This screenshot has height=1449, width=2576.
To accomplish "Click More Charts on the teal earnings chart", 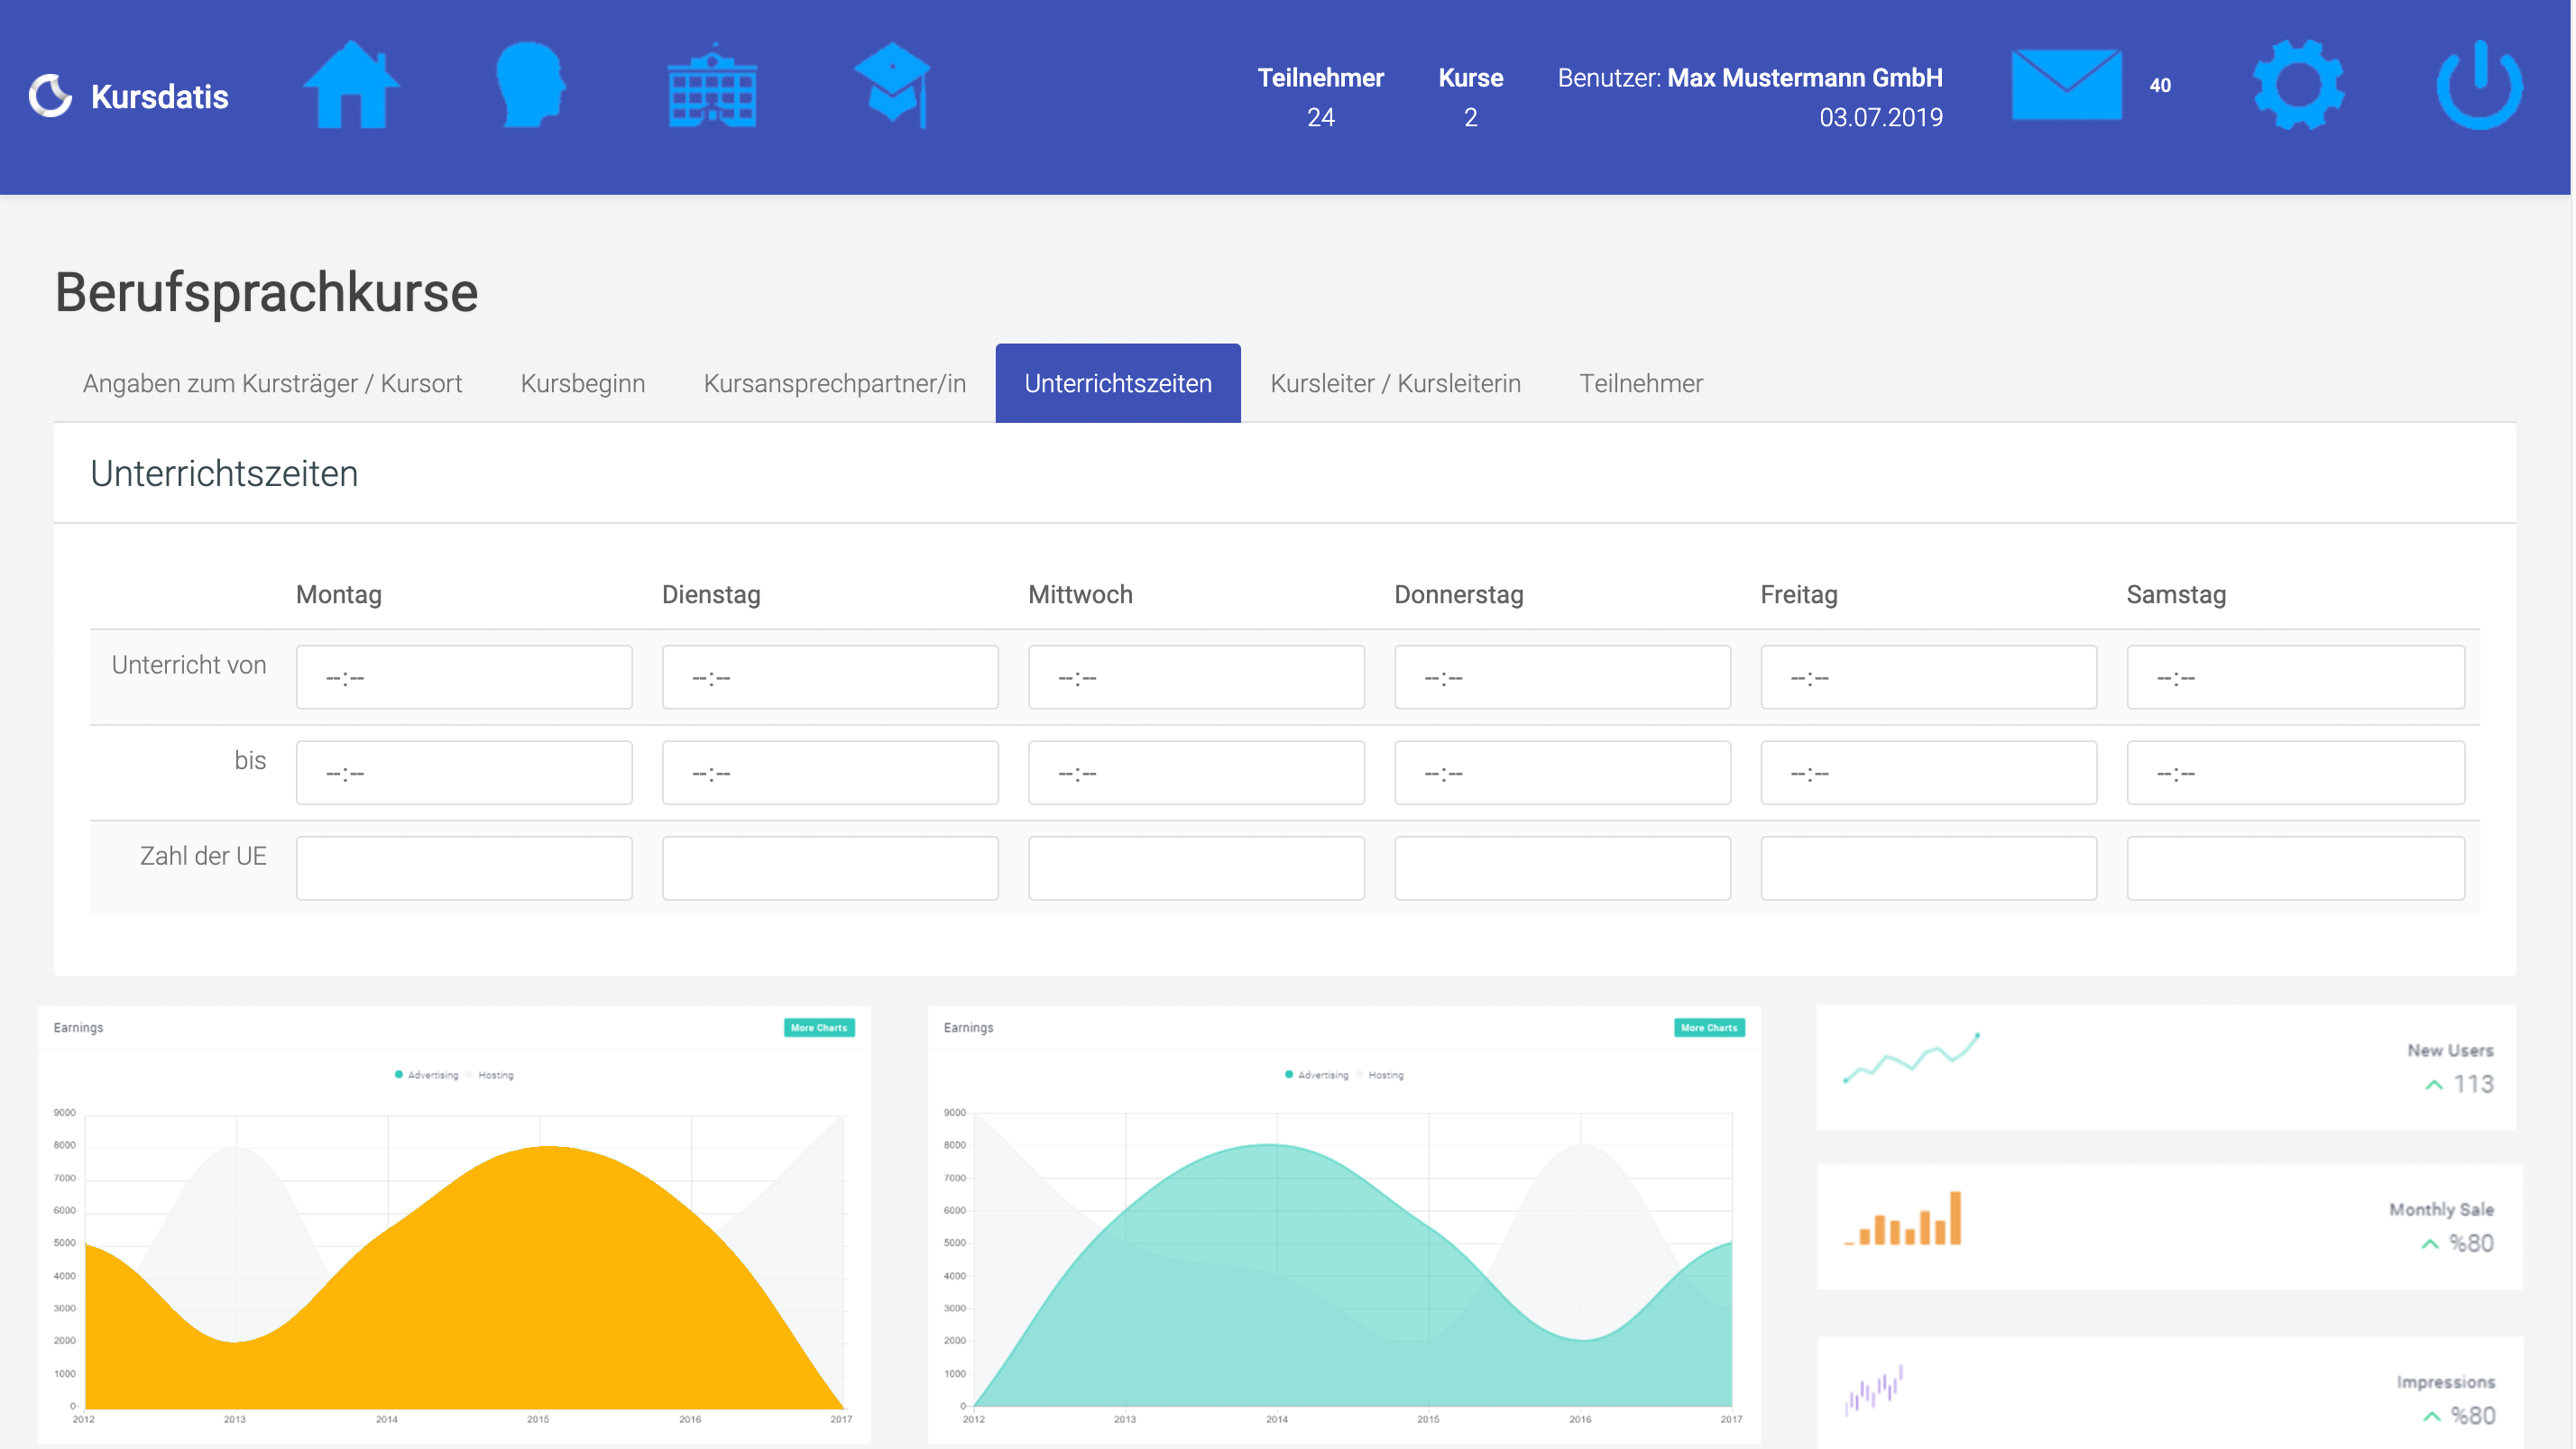I will coord(1709,1027).
